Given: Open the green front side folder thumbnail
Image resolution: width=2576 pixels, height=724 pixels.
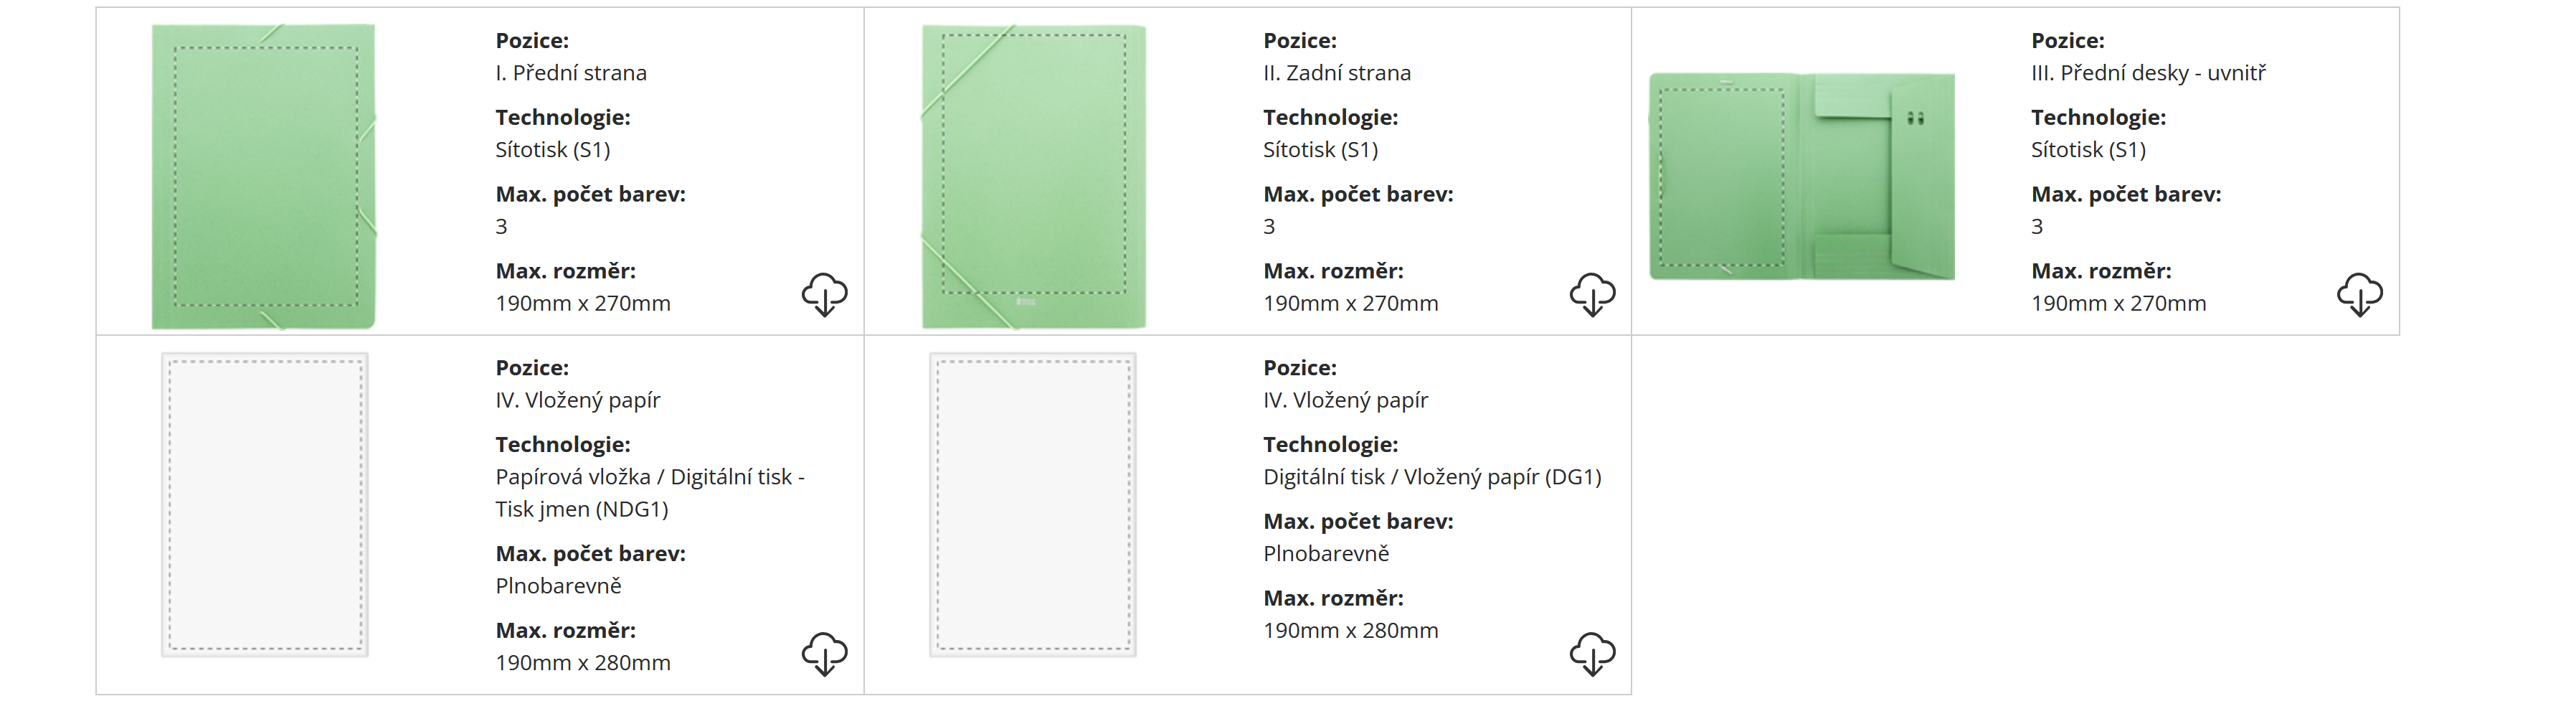Looking at the screenshot, I should coord(264,177).
